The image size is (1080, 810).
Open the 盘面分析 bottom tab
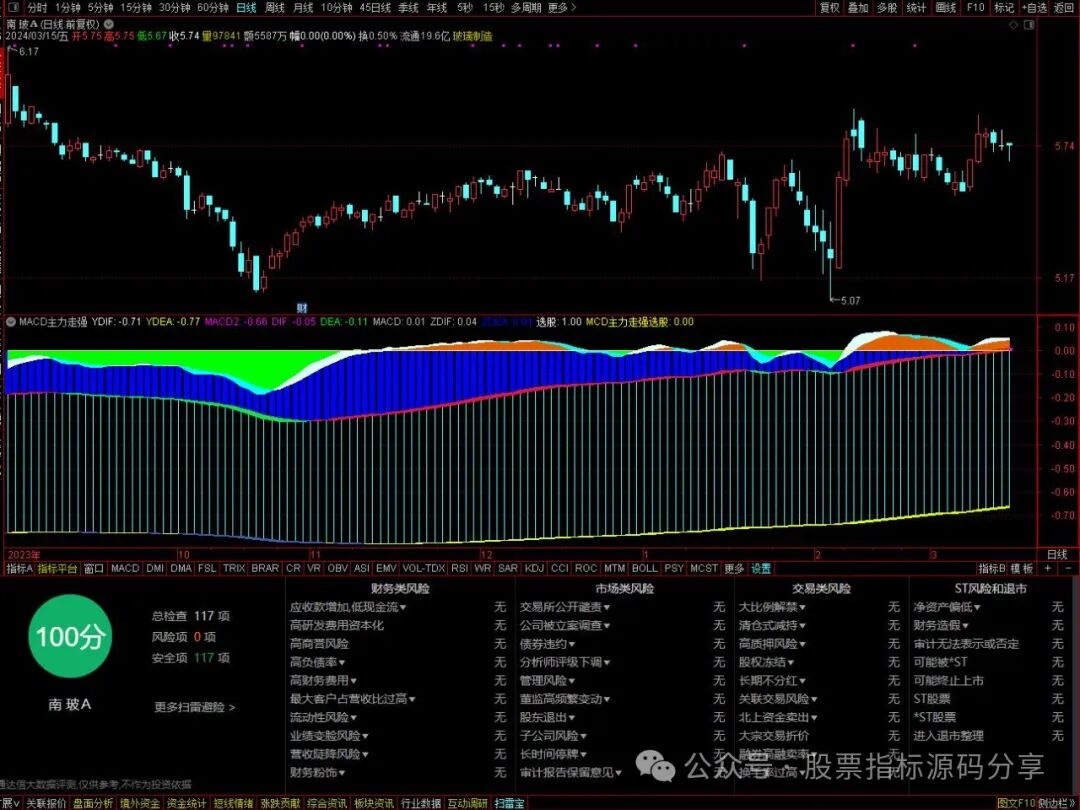click(x=93, y=803)
